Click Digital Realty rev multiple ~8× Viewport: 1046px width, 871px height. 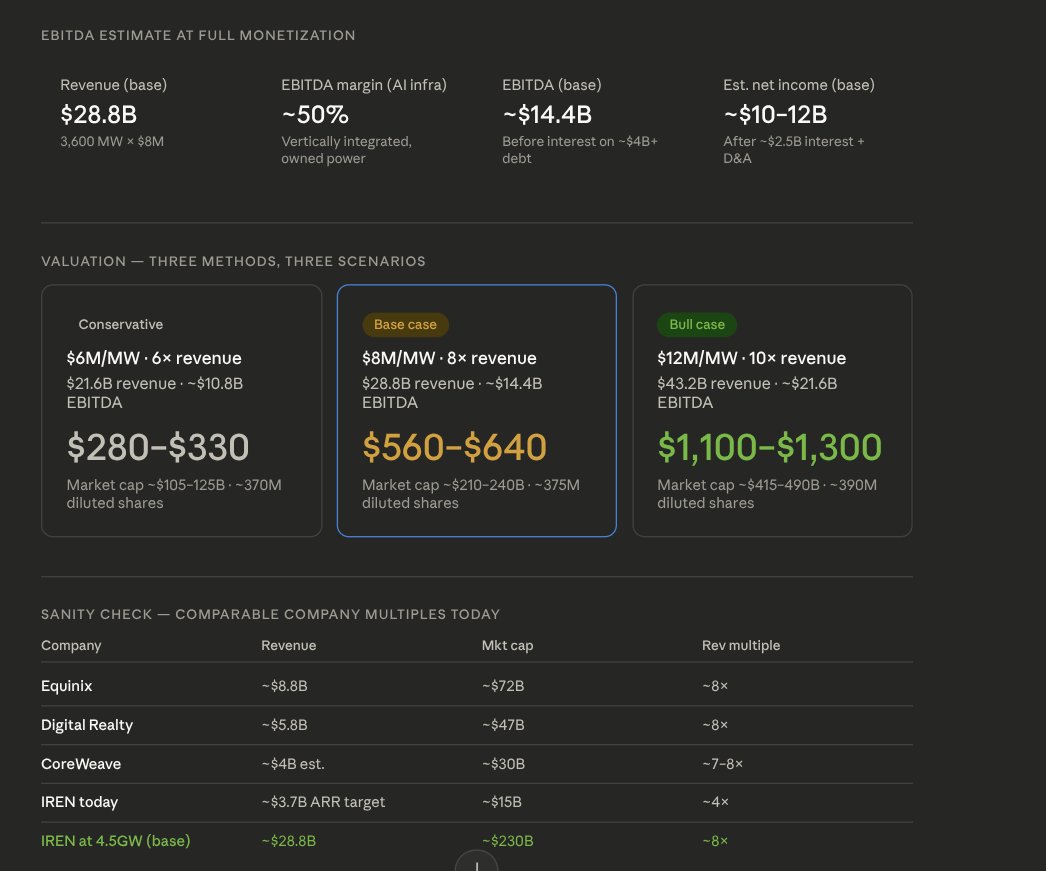click(714, 725)
